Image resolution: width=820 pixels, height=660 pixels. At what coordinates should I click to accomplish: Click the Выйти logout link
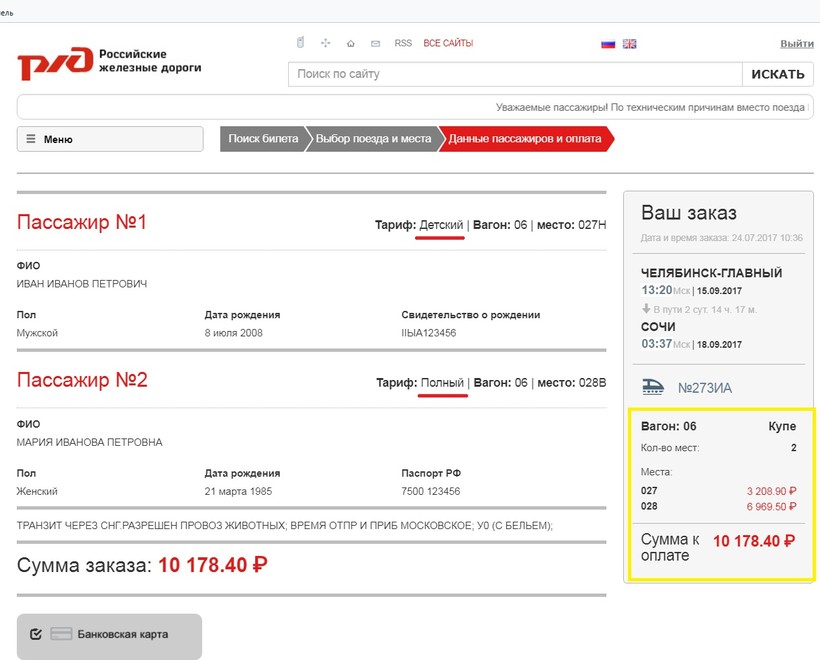796,44
